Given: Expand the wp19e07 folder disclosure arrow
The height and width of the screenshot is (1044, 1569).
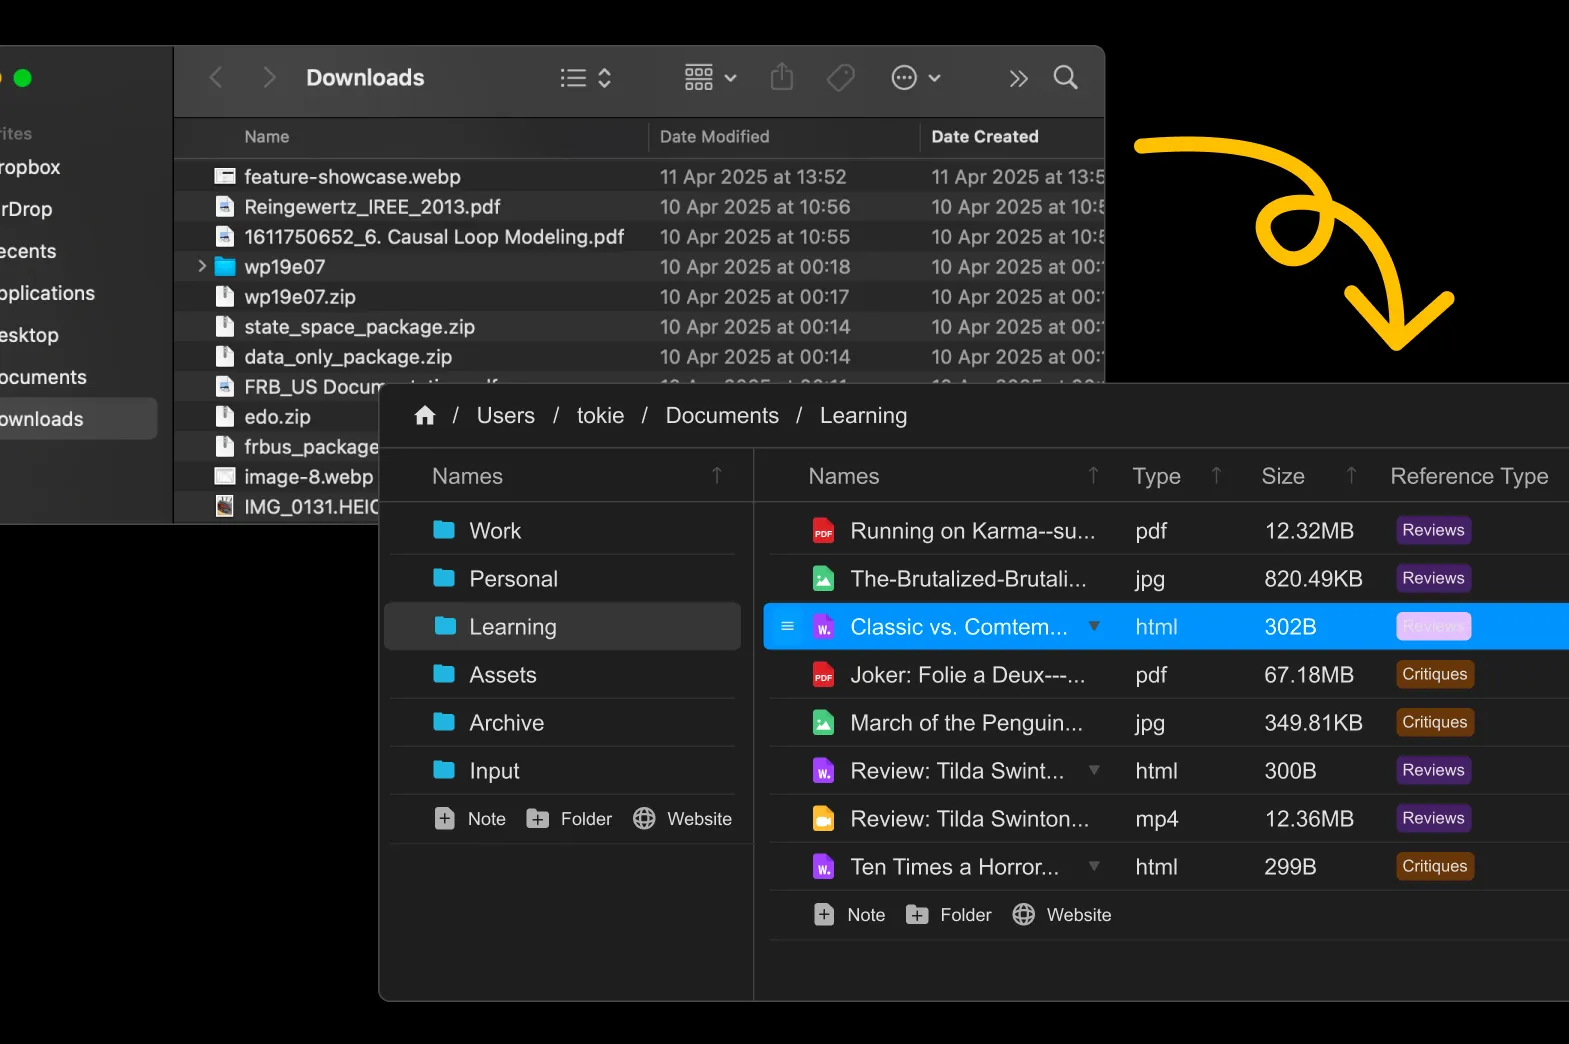Looking at the screenshot, I should pos(202,266).
